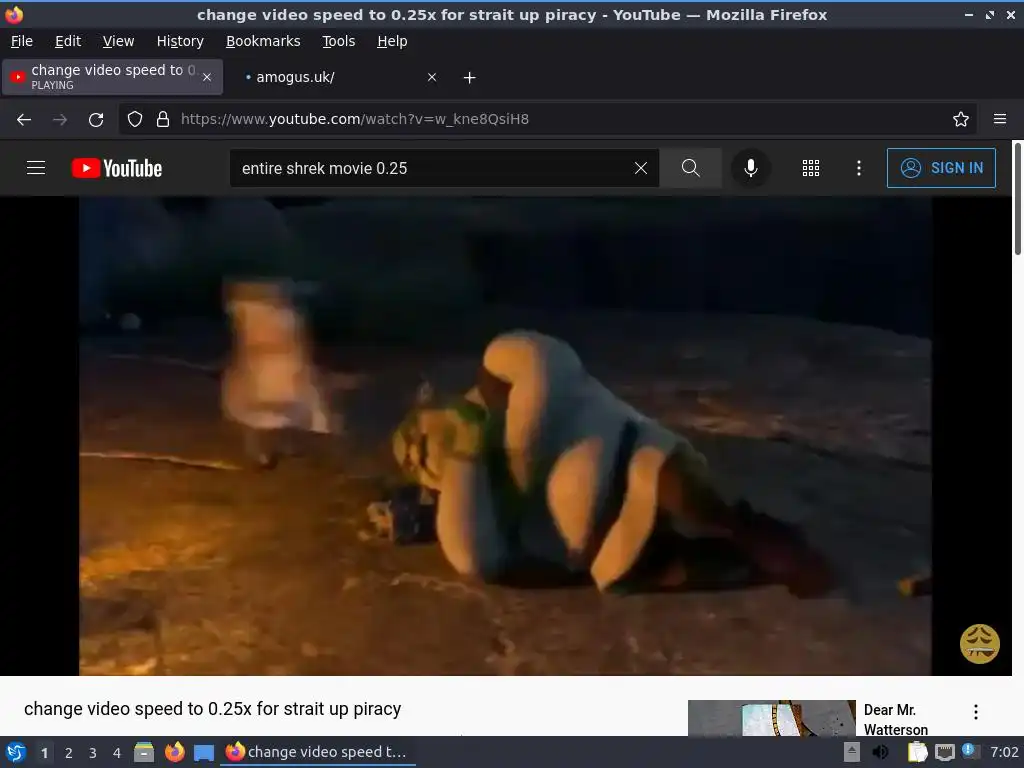Focus the Firefox URL address bar

click(549, 120)
